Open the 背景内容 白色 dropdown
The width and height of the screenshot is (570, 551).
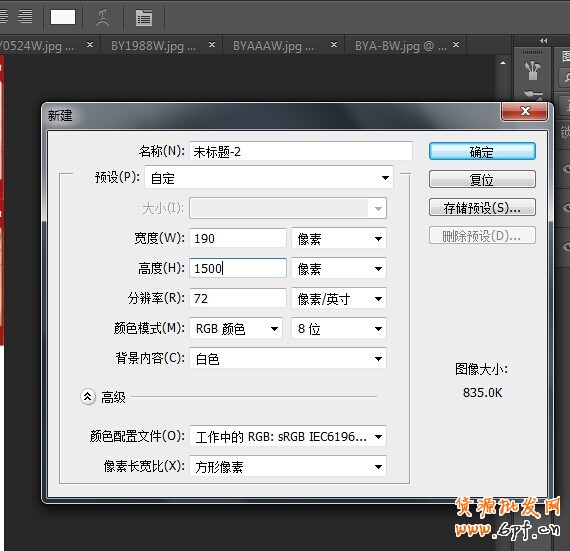click(288, 359)
